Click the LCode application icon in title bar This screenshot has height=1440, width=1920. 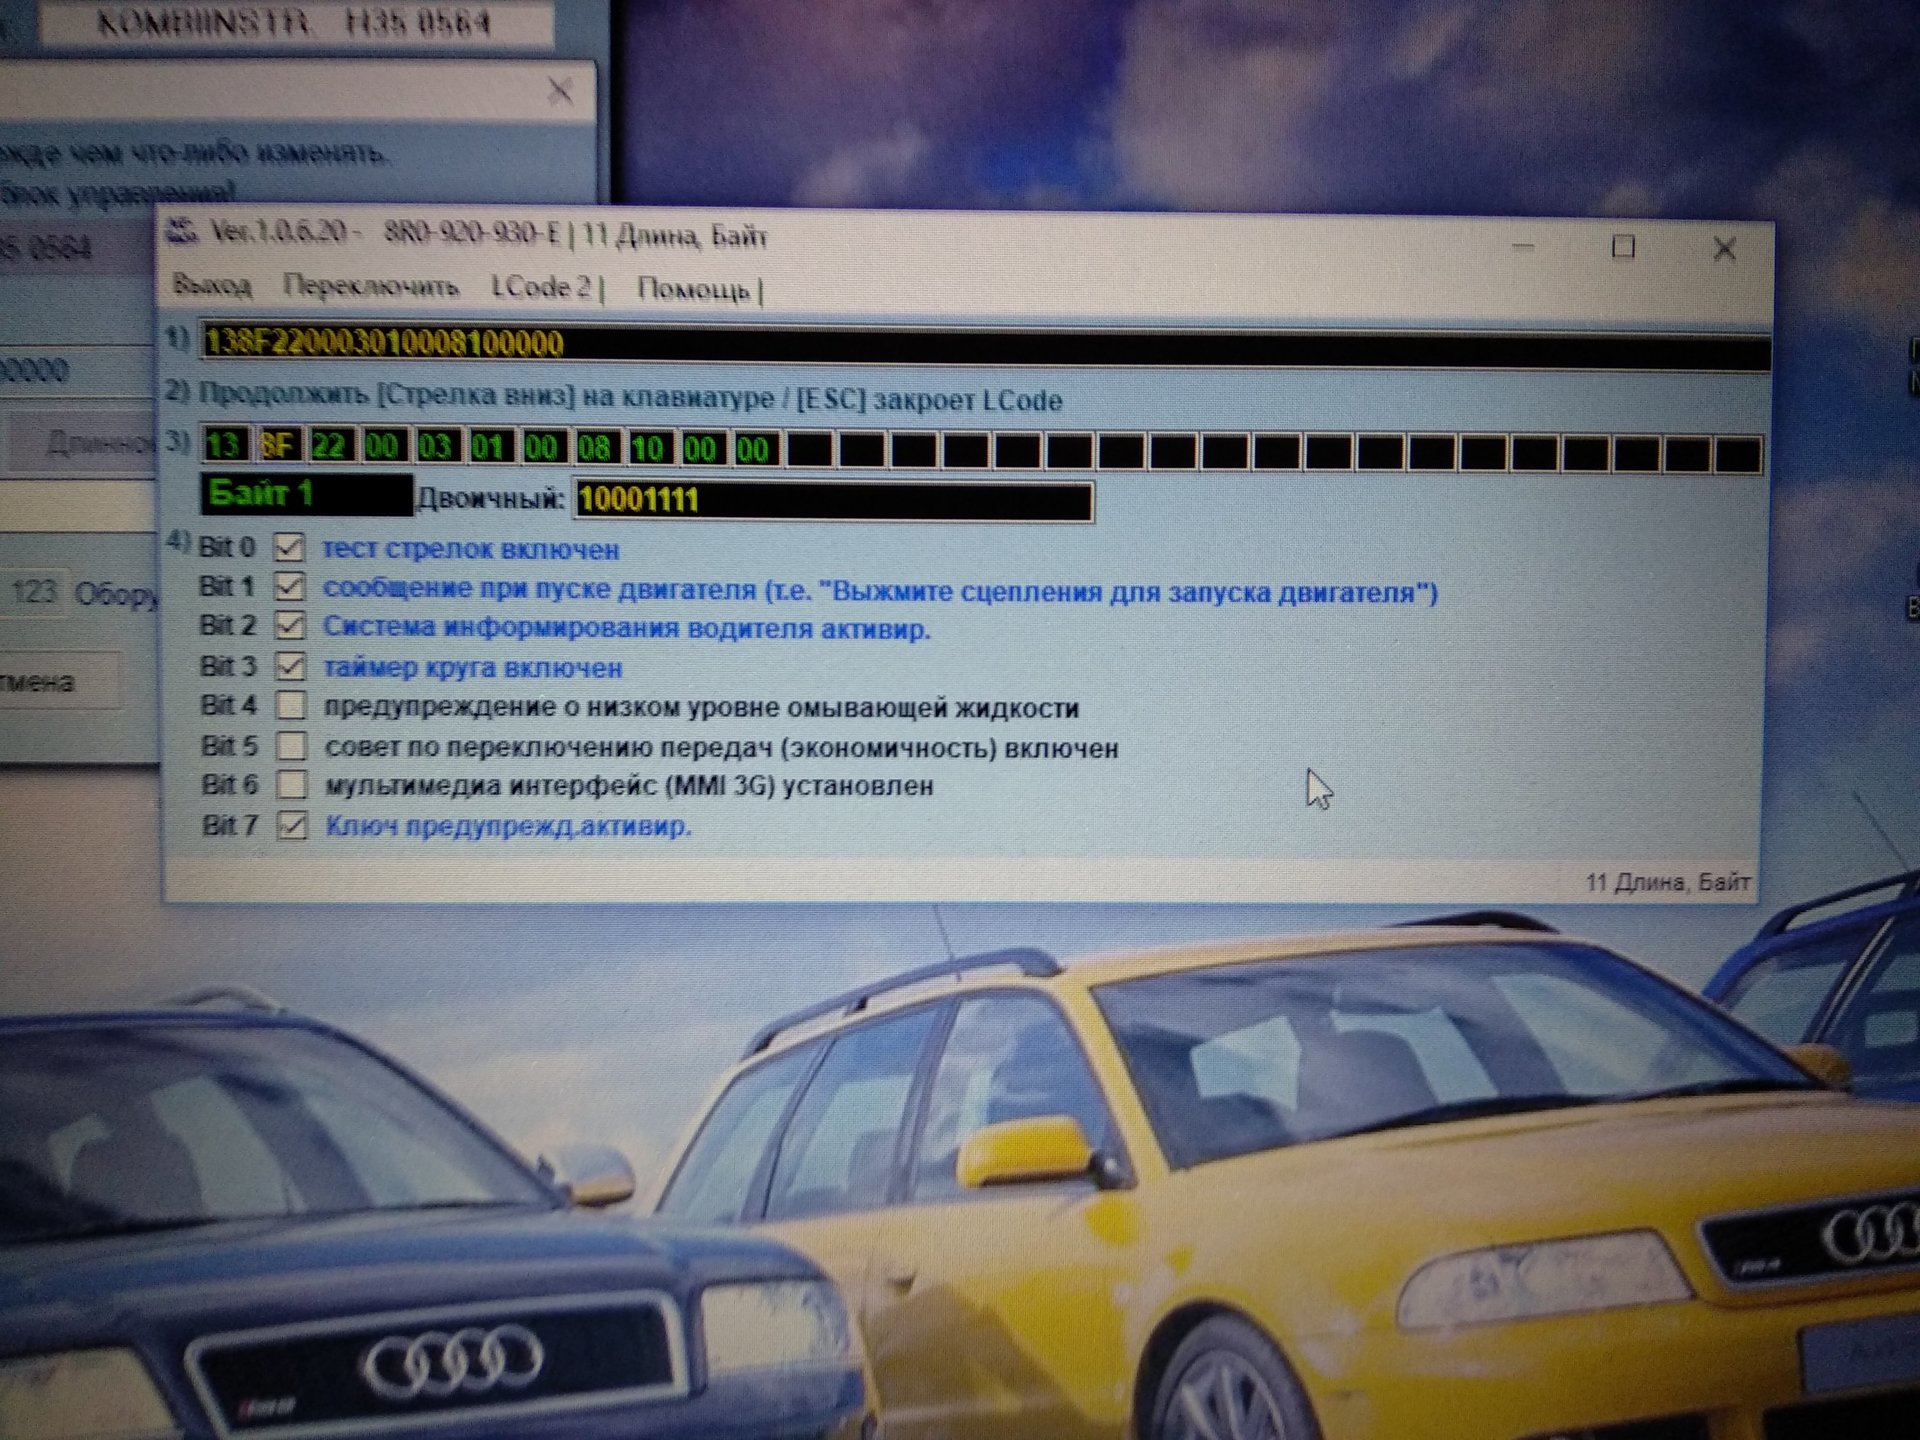coord(183,232)
